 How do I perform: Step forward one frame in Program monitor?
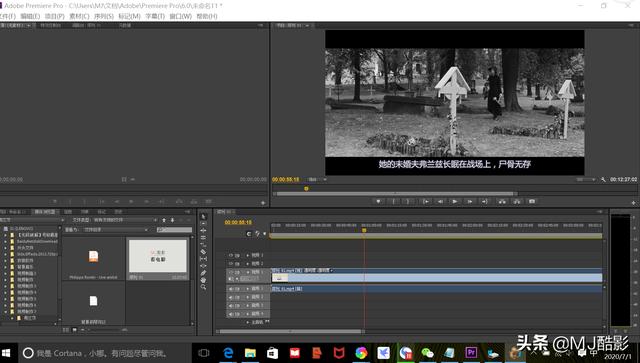tap(470, 201)
